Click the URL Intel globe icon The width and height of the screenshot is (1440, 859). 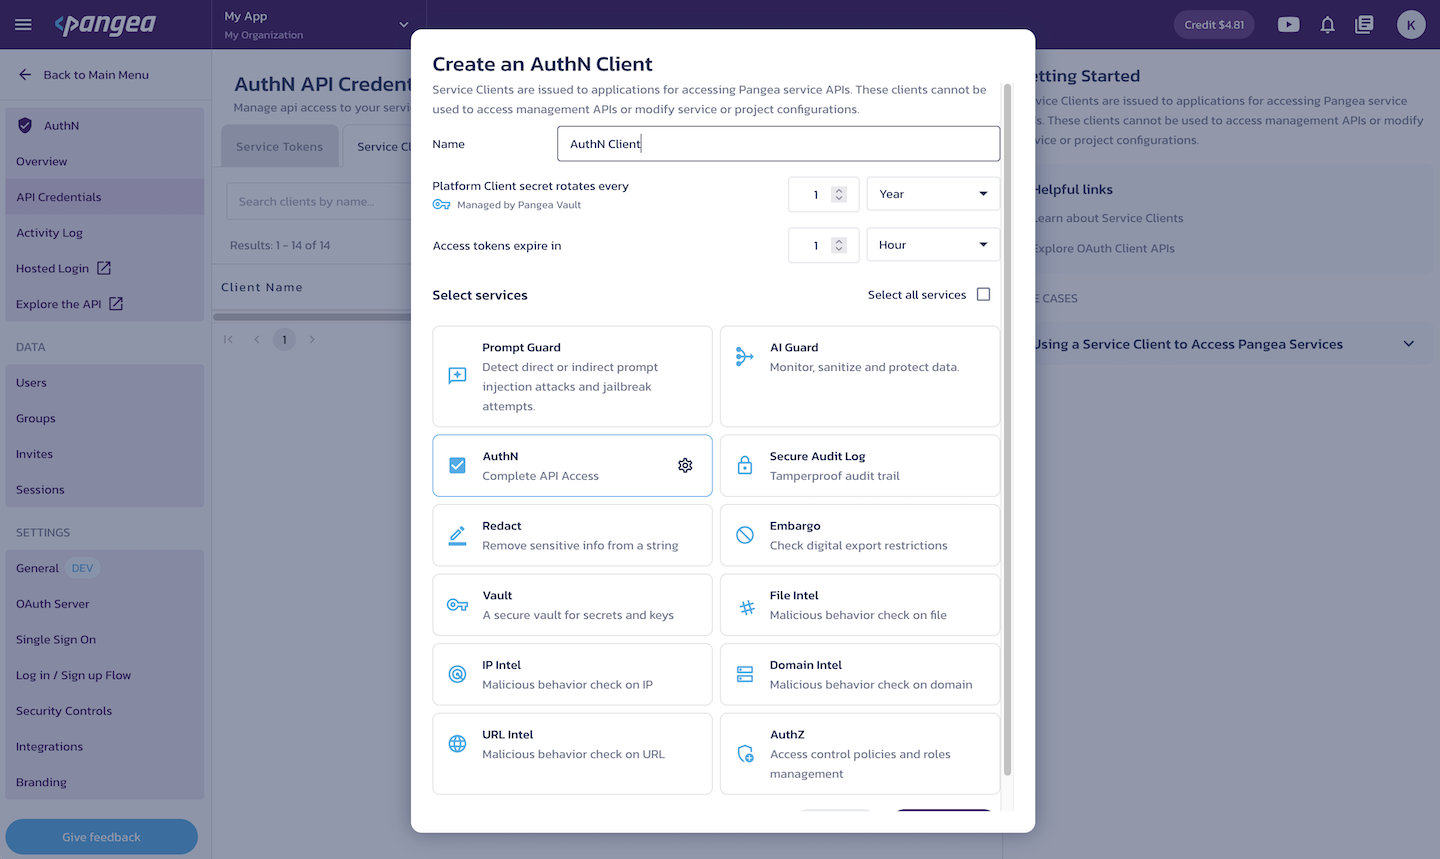pyautogui.click(x=457, y=743)
